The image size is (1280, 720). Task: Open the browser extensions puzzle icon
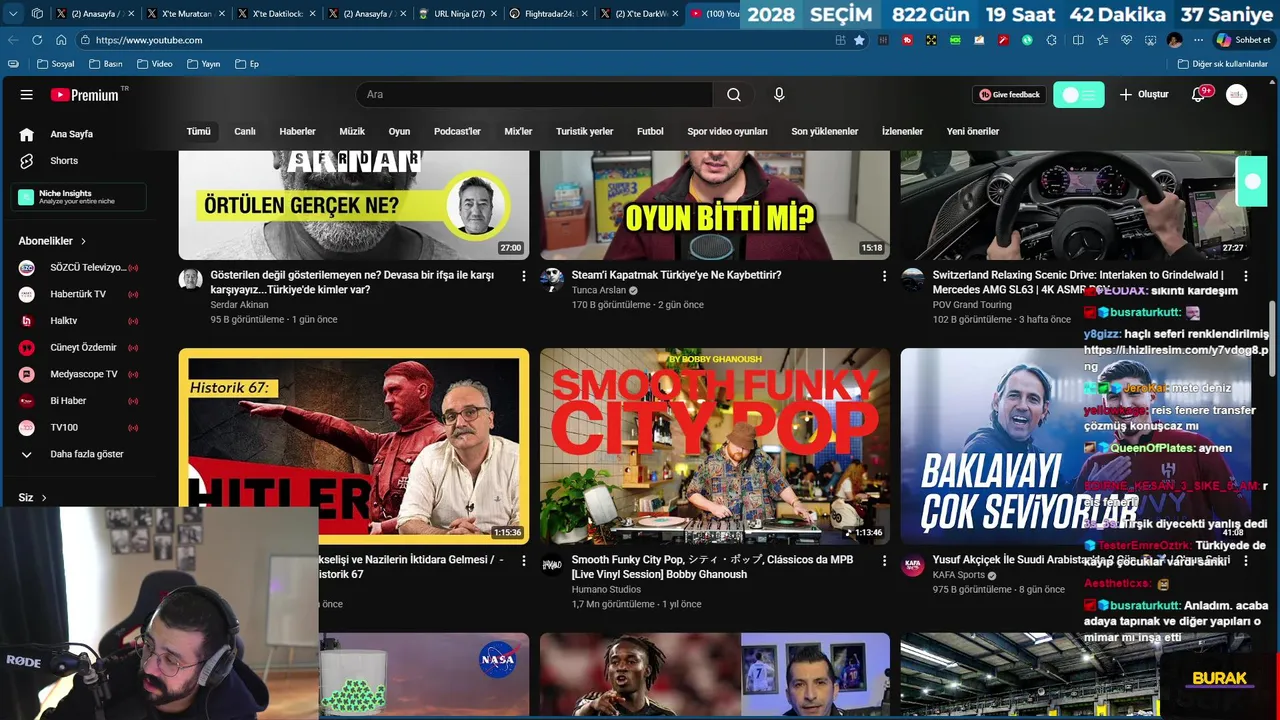pyautogui.click(x=1051, y=40)
